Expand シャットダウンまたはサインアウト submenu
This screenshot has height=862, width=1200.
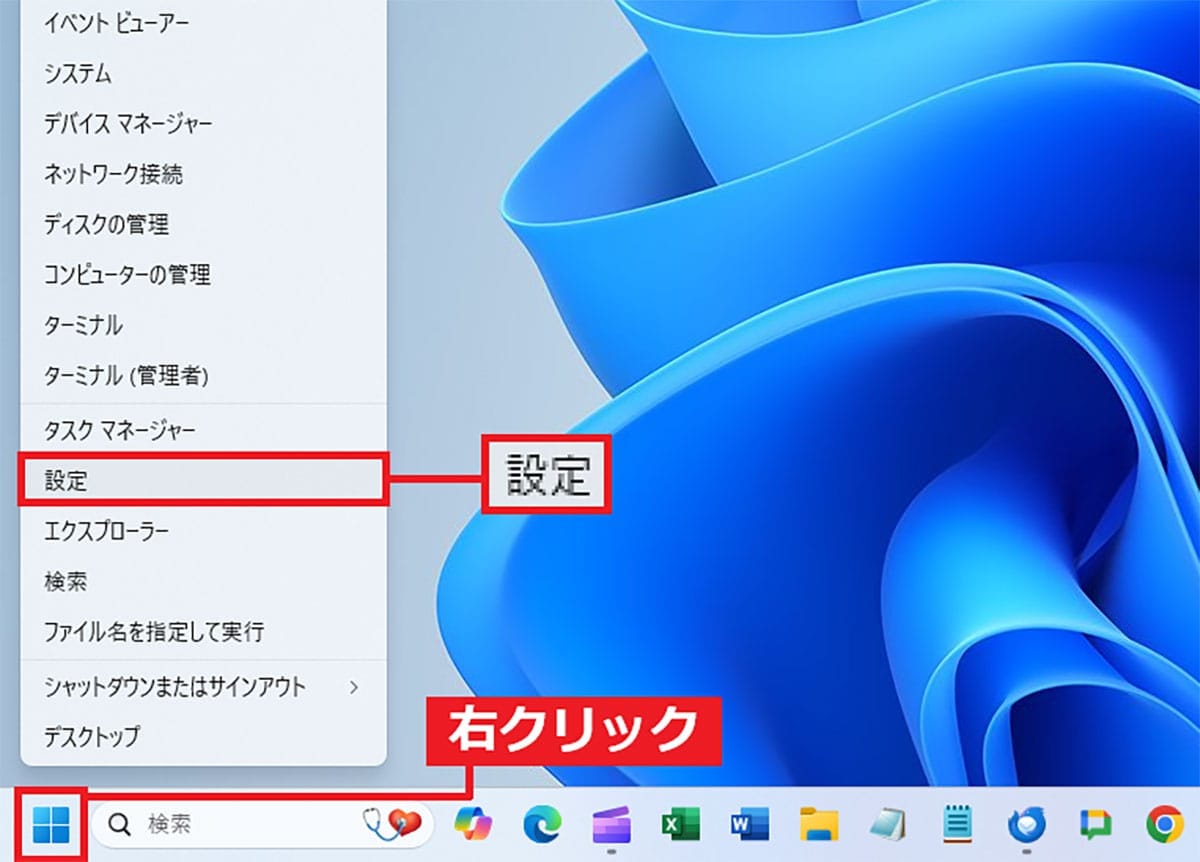200,687
